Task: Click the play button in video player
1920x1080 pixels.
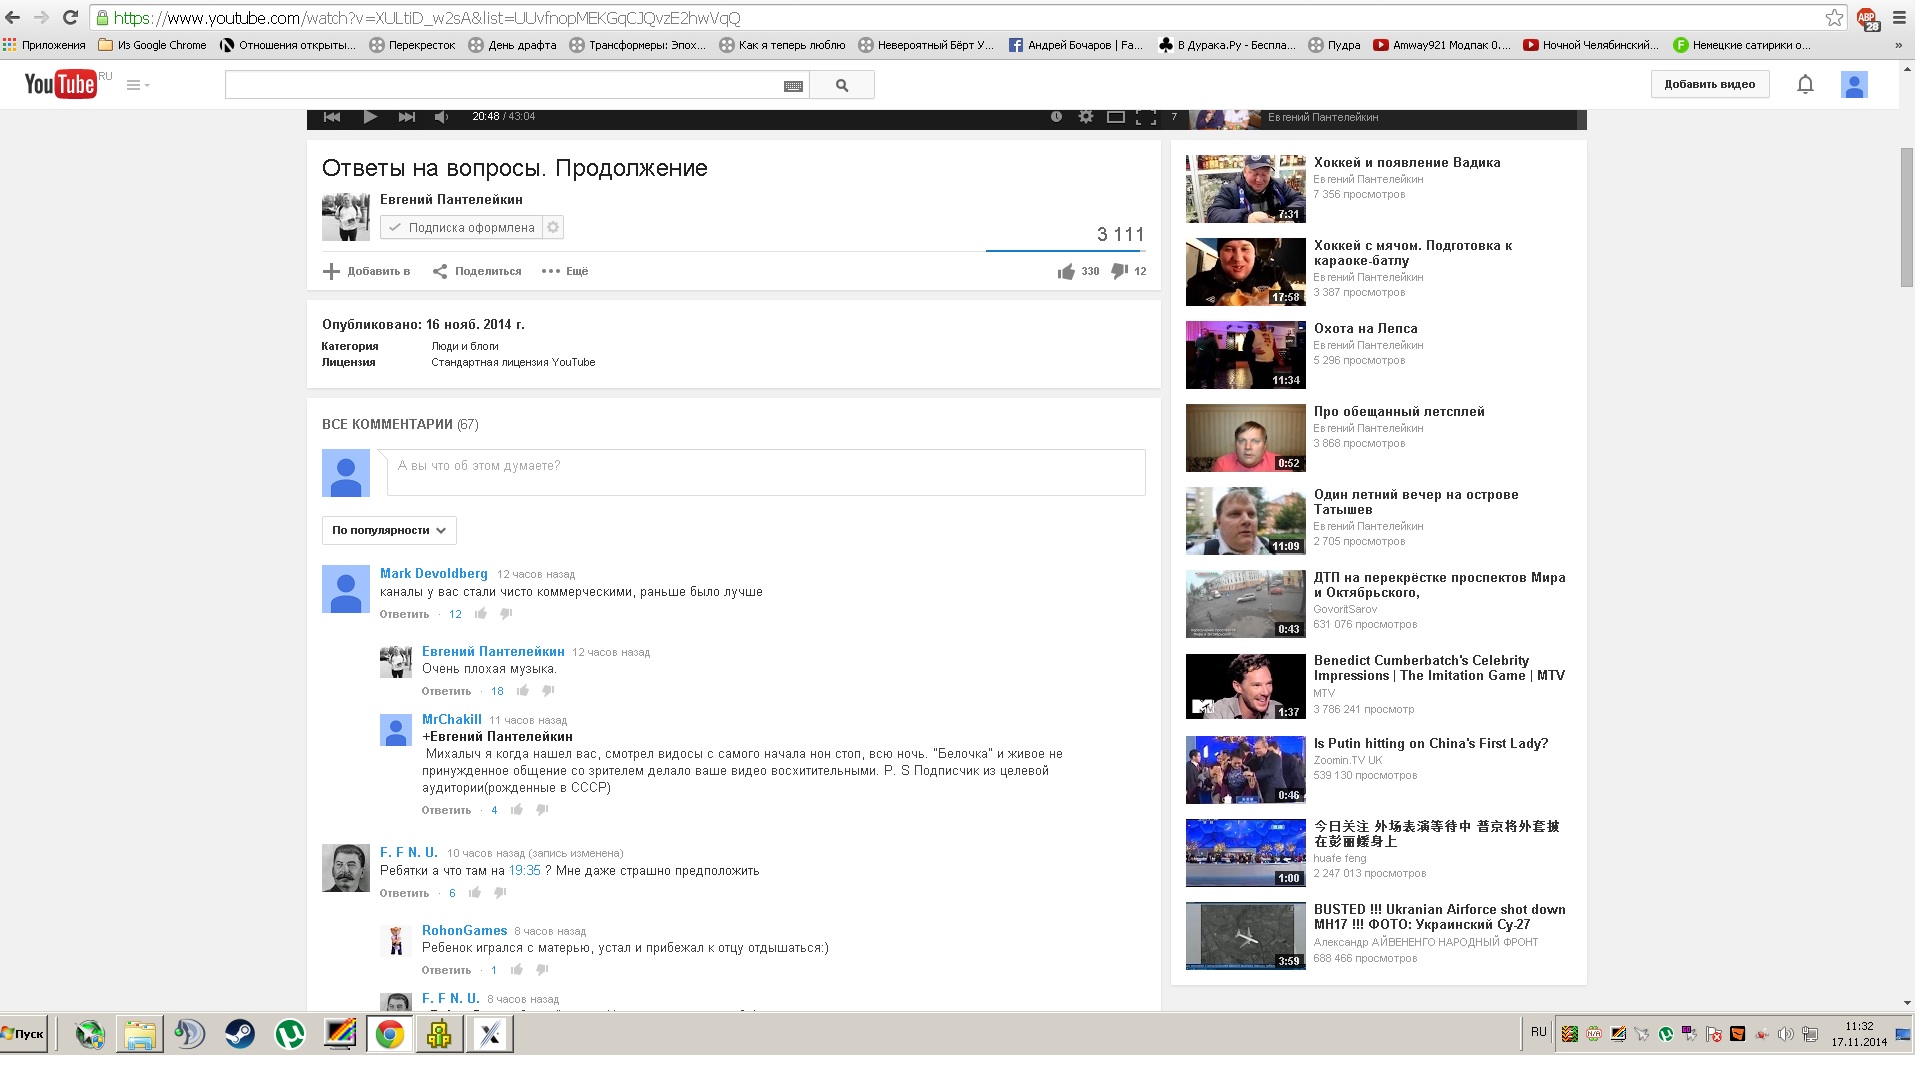Action: click(x=370, y=117)
